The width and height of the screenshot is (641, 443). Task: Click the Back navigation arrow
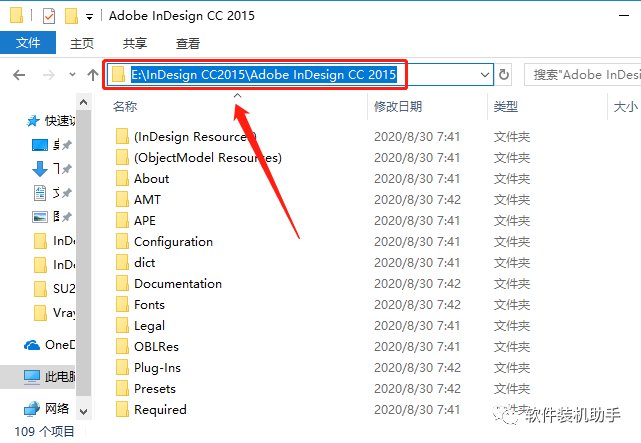point(19,75)
